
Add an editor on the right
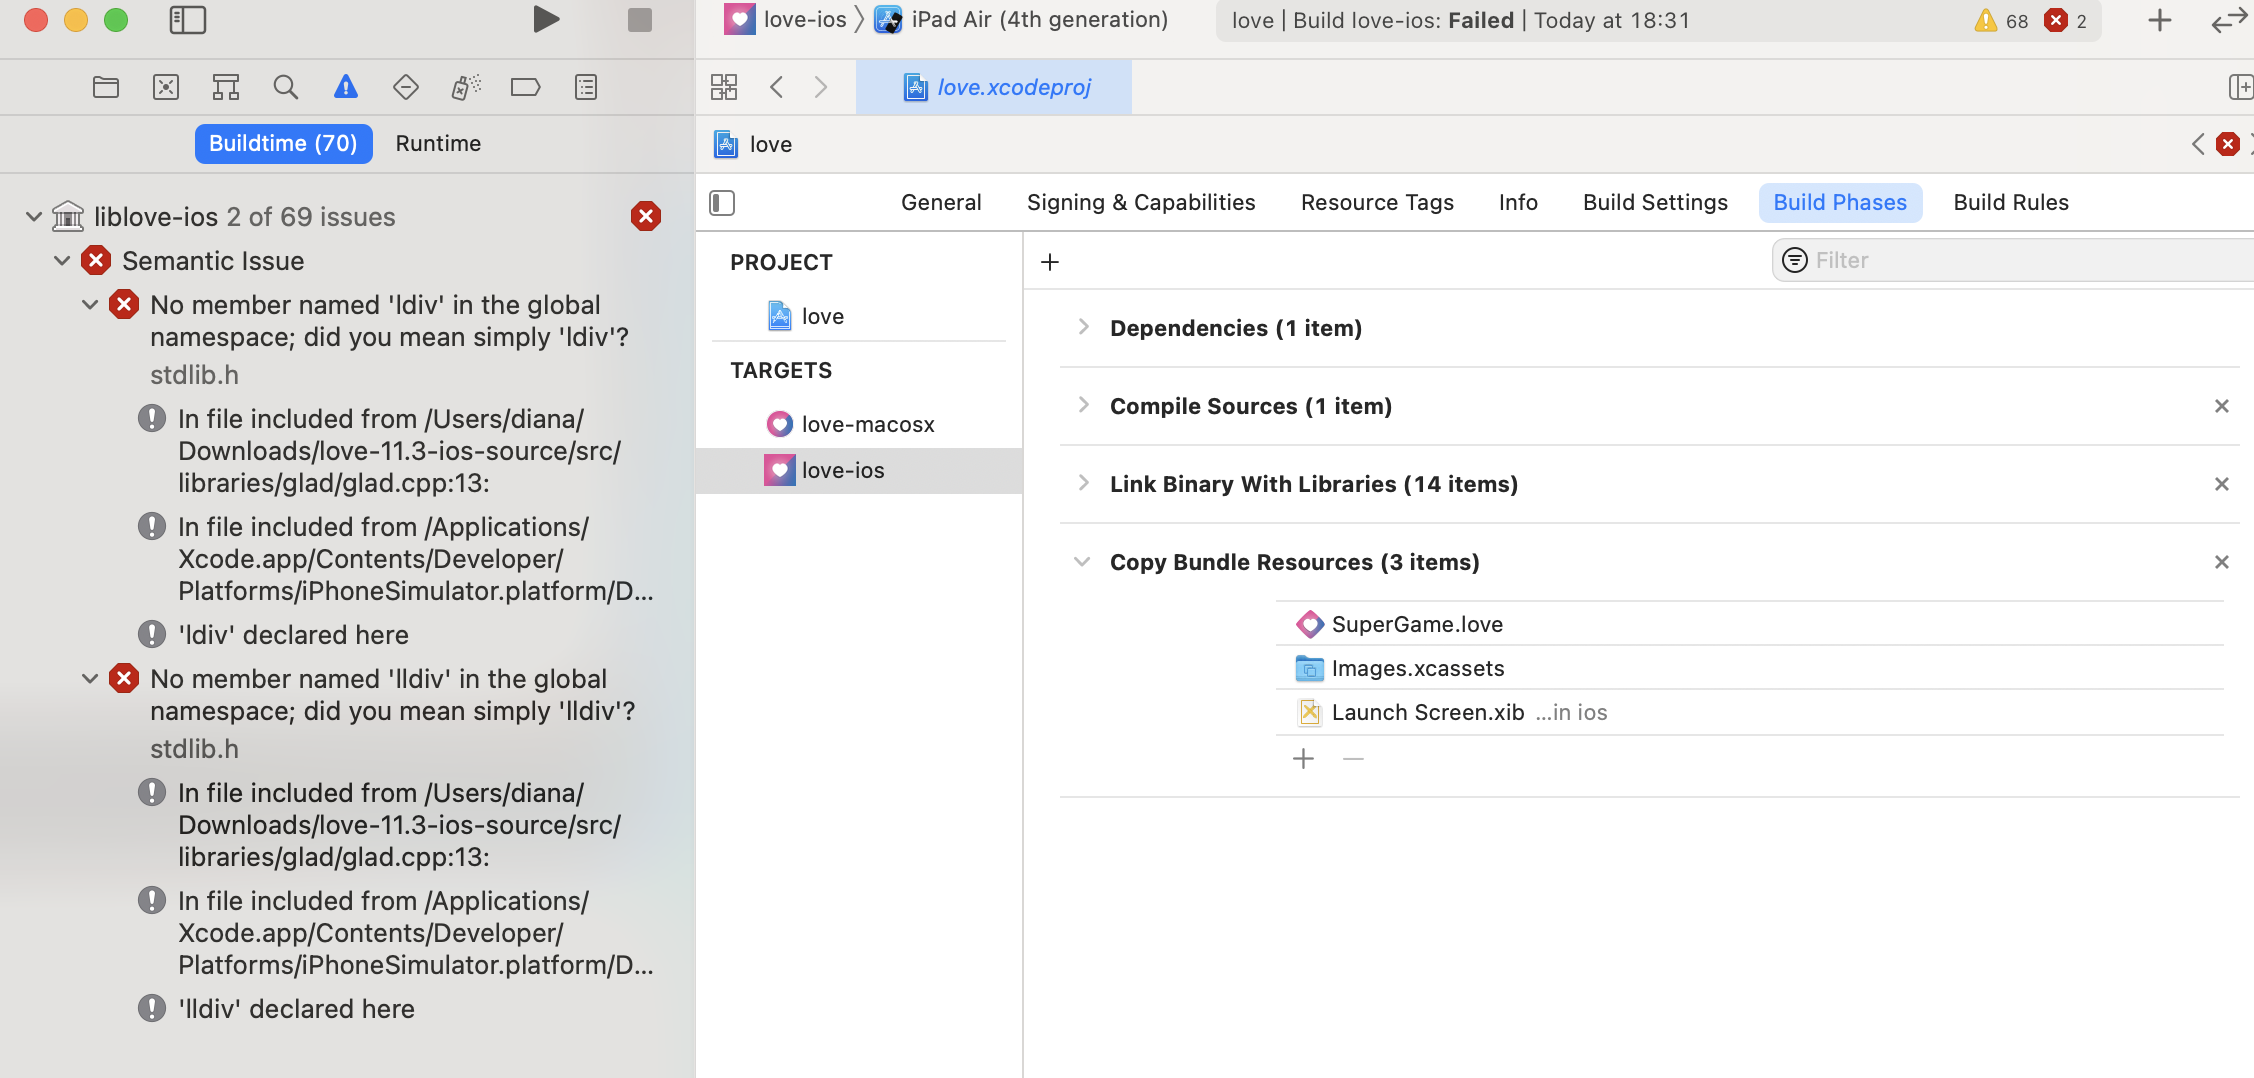(x=2241, y=88)
